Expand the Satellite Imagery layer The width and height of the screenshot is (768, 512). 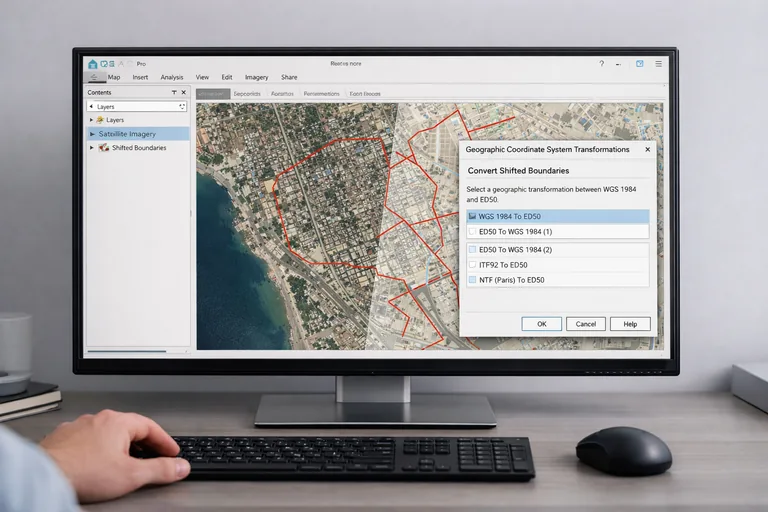[92, 134]
